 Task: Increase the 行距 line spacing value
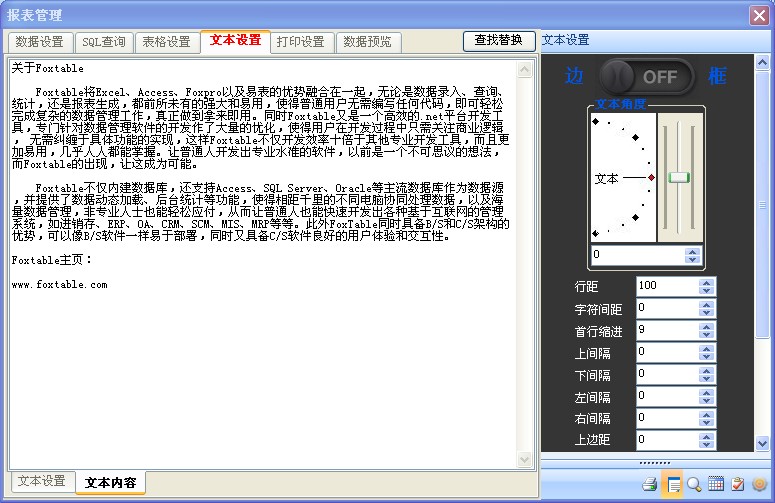(707, 281)
